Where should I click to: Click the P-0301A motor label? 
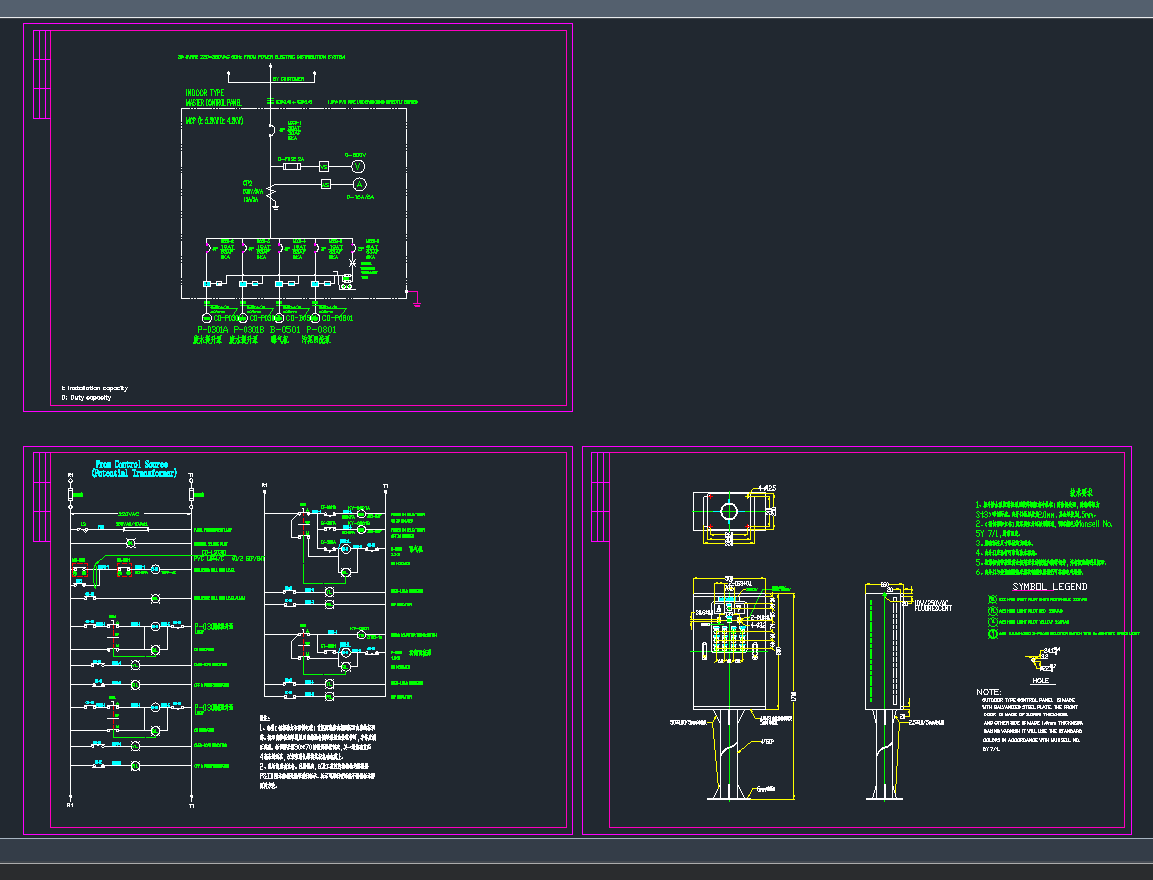click(x=213, y=329)
